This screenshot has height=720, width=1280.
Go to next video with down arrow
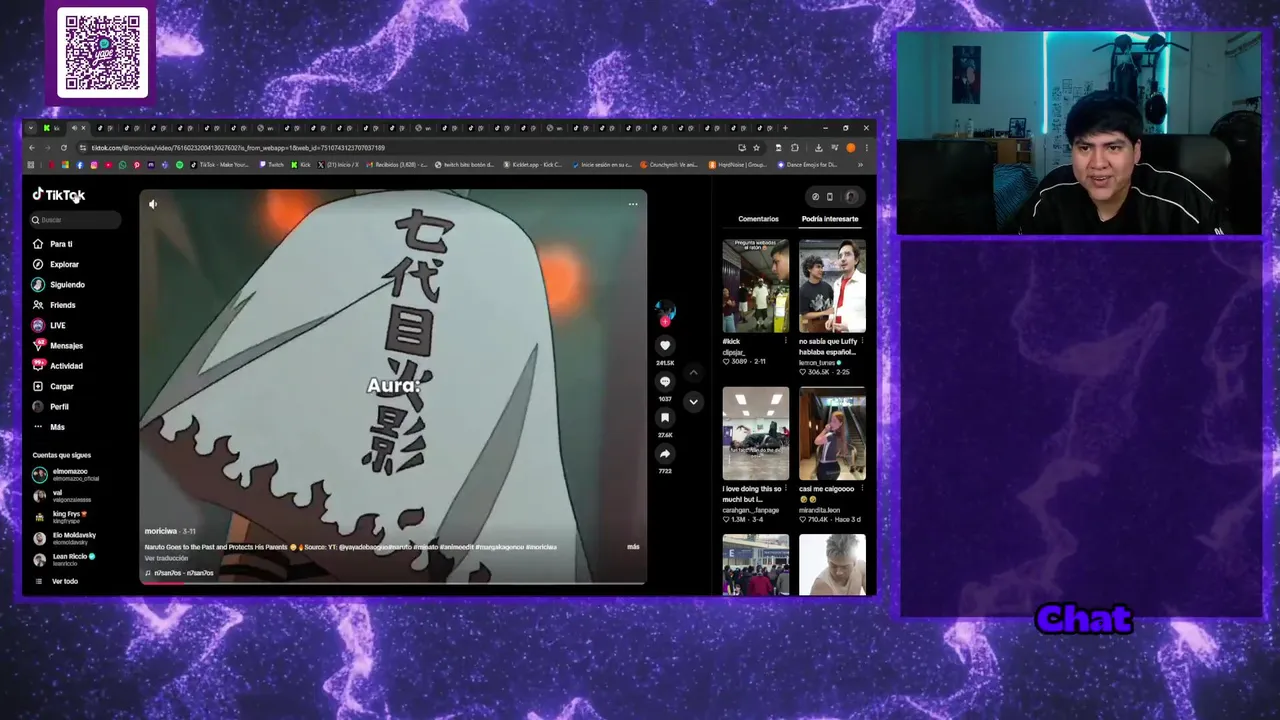pos(693,401)
